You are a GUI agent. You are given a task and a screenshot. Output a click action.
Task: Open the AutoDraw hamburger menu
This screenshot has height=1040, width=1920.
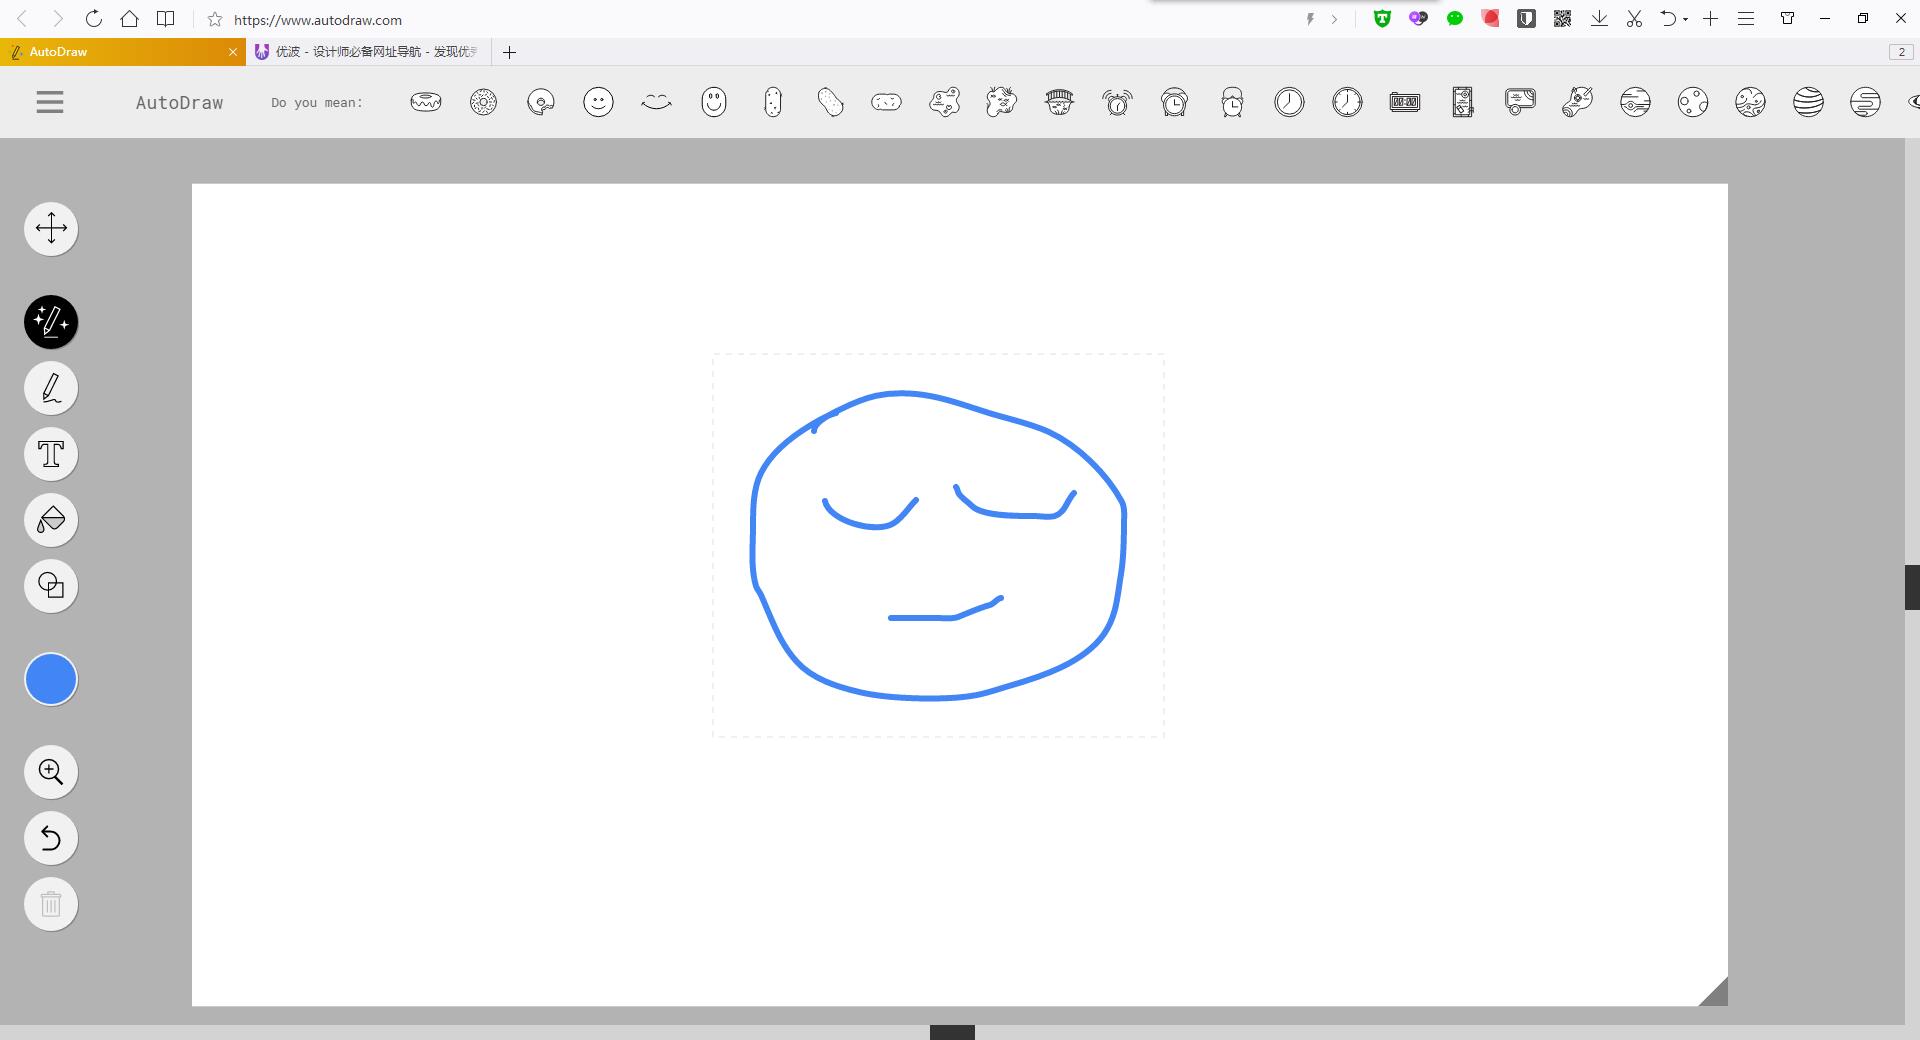coord(50,102)
